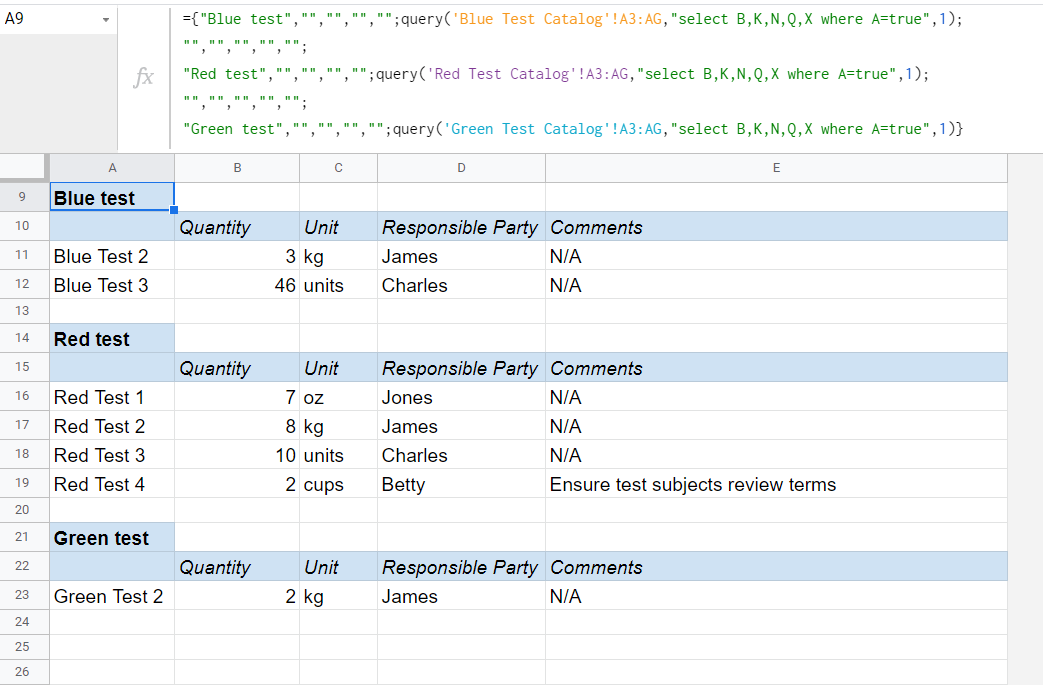Select column E header
The image size is (1043, 685).
tap(776, 168)
